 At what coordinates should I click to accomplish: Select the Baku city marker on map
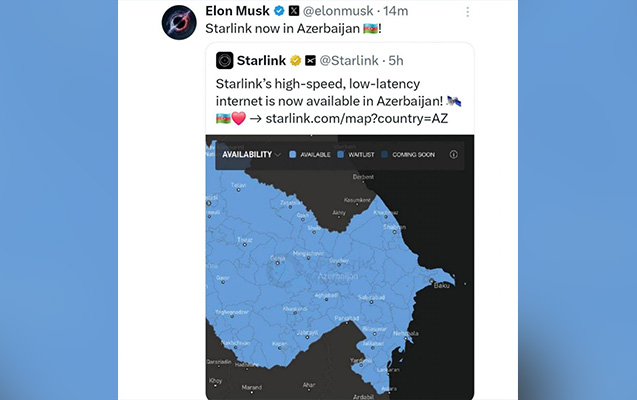(x=431, y=281)
